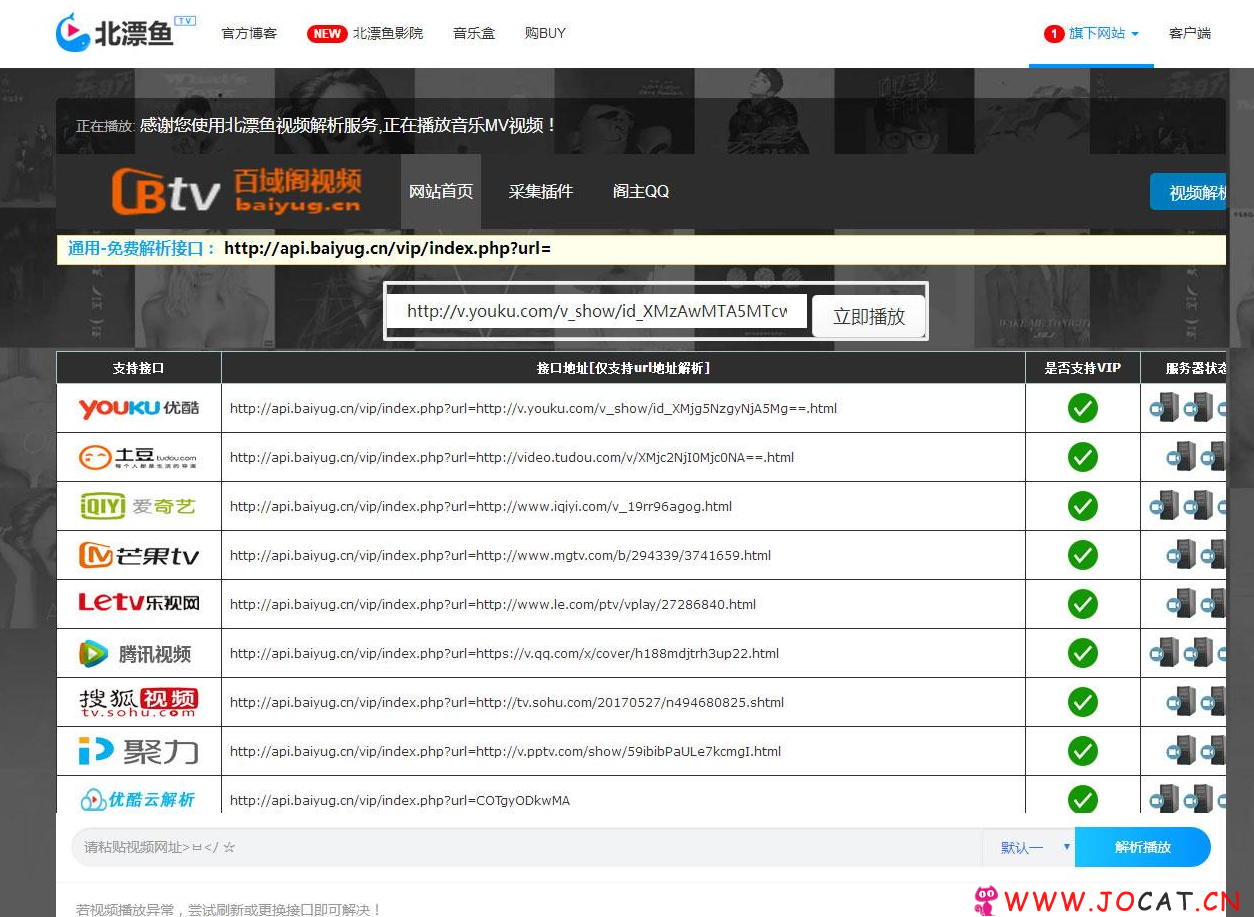Click the NEW badge beside 北漂鱼影院
This screenshot has height=917, width=1254.
[x=326, y=33]
